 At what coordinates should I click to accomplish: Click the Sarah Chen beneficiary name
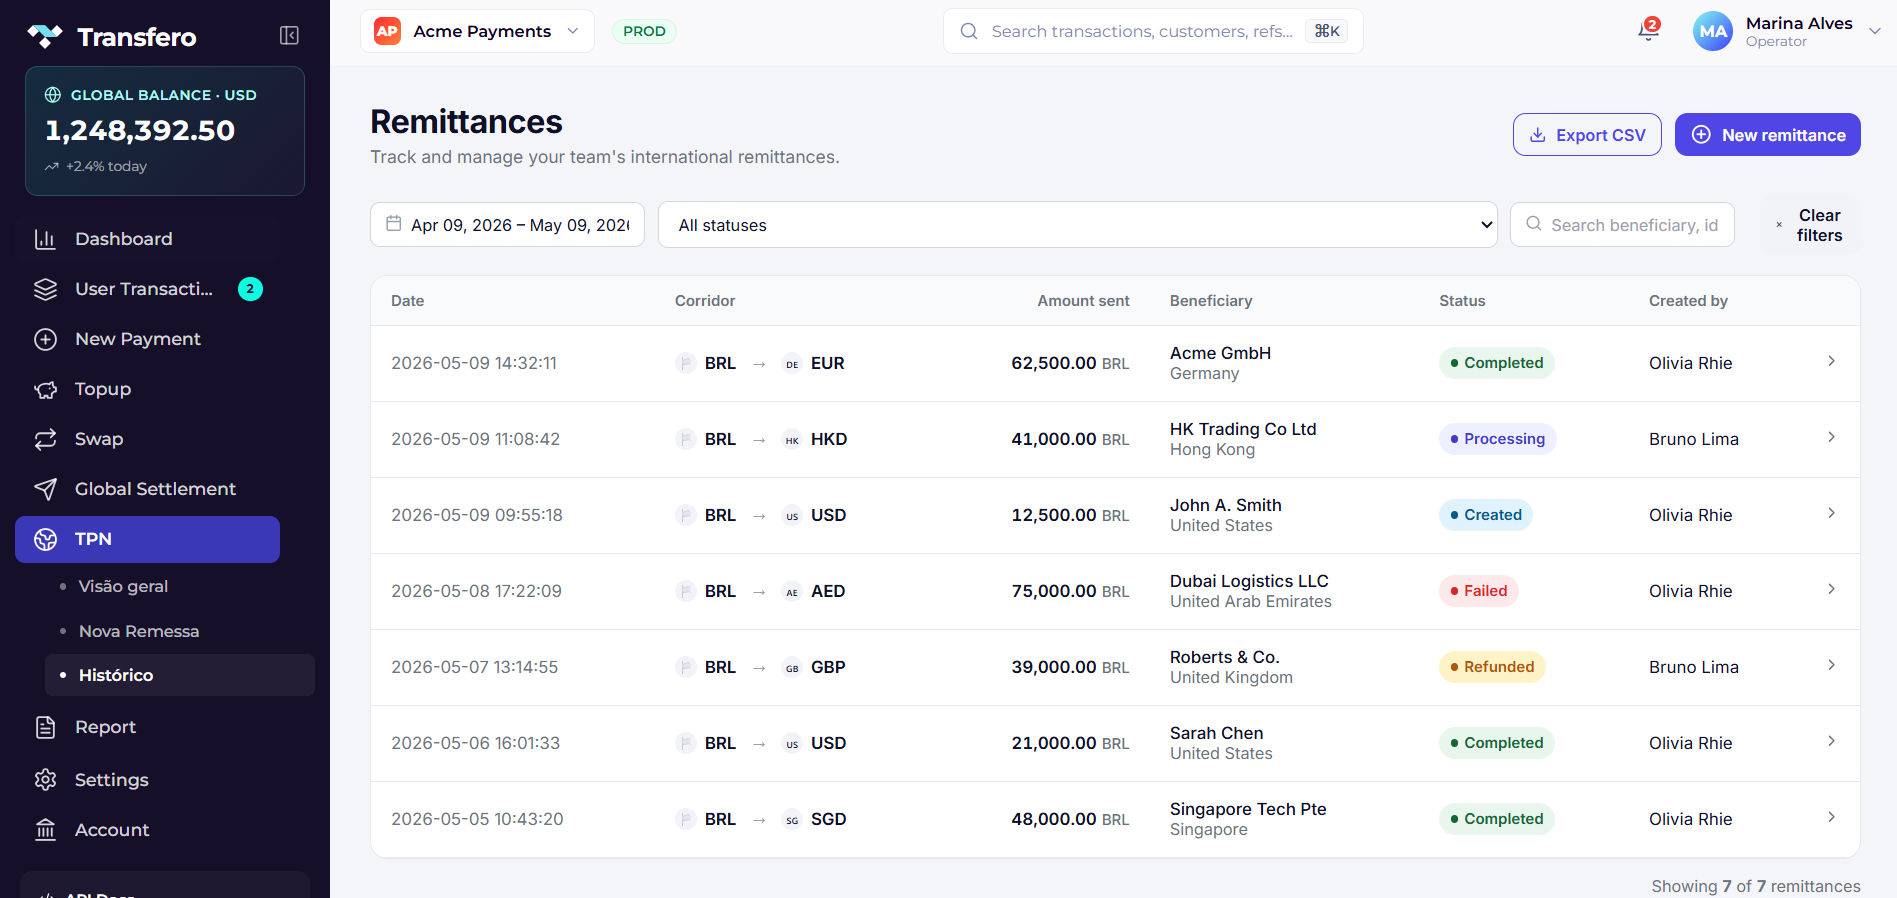click(1216, 733)
